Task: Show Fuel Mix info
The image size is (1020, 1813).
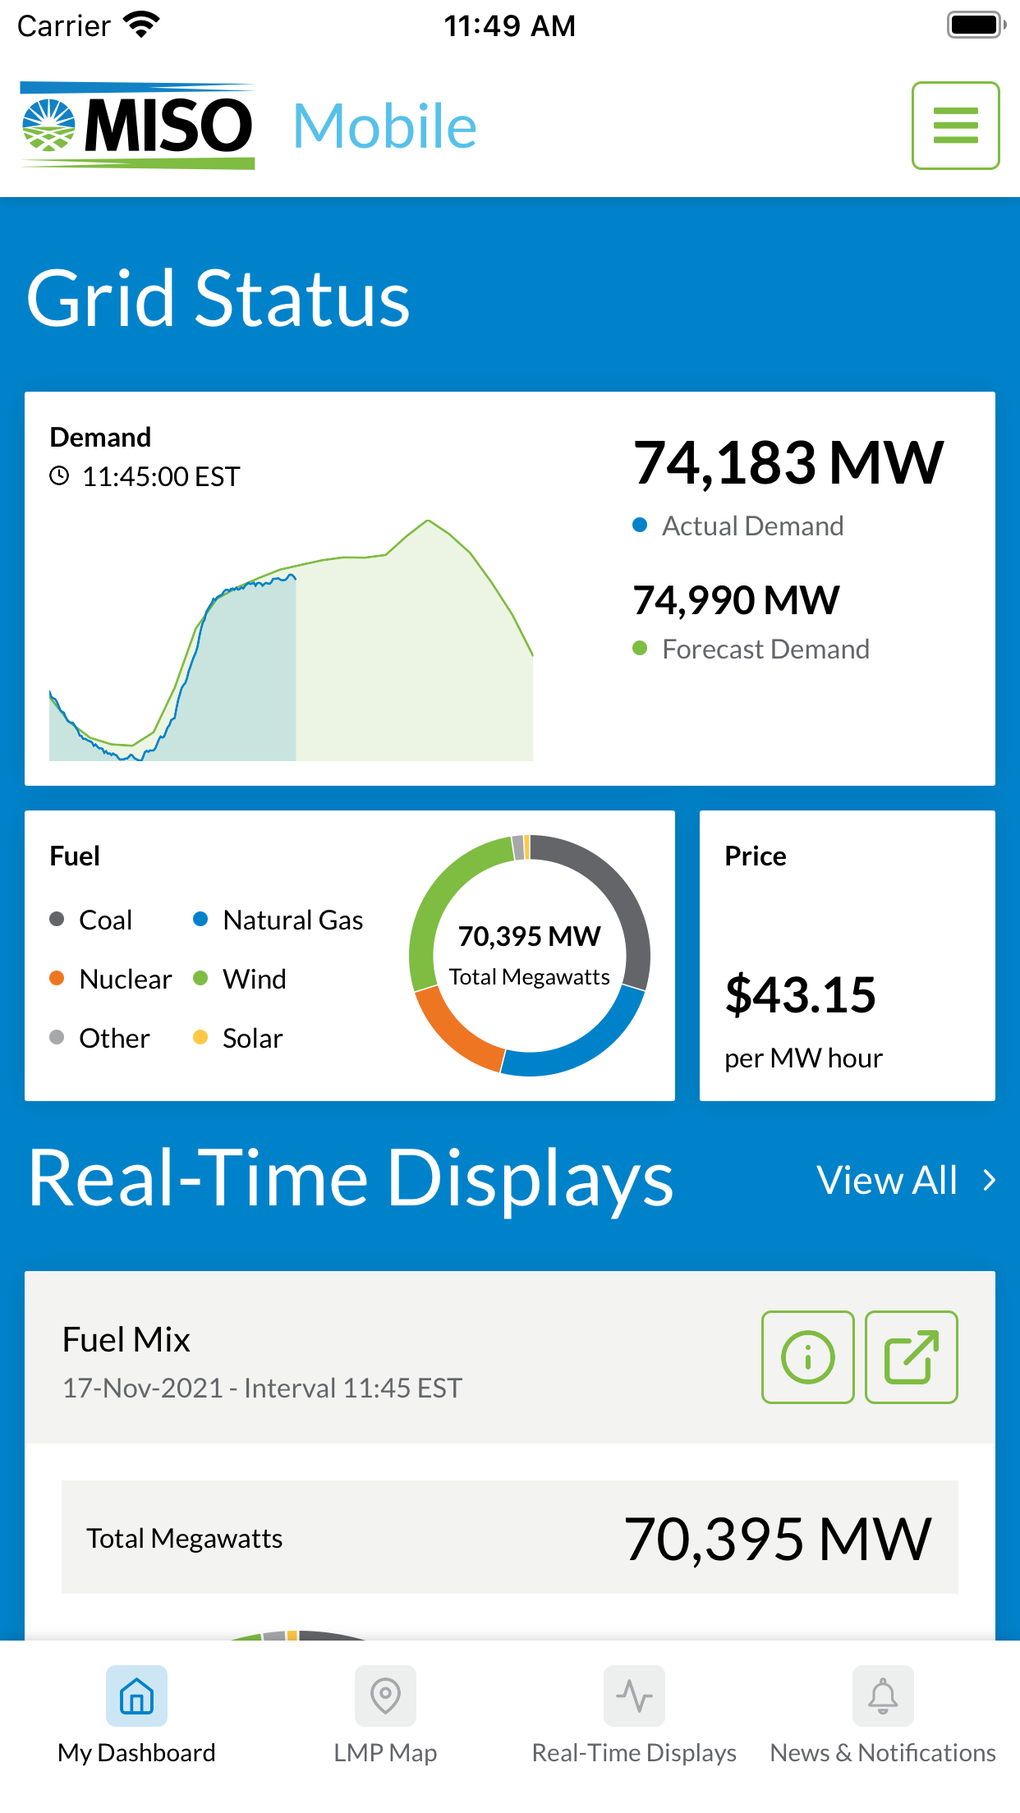Action: pyautogui.click(x=807, y=1357)
